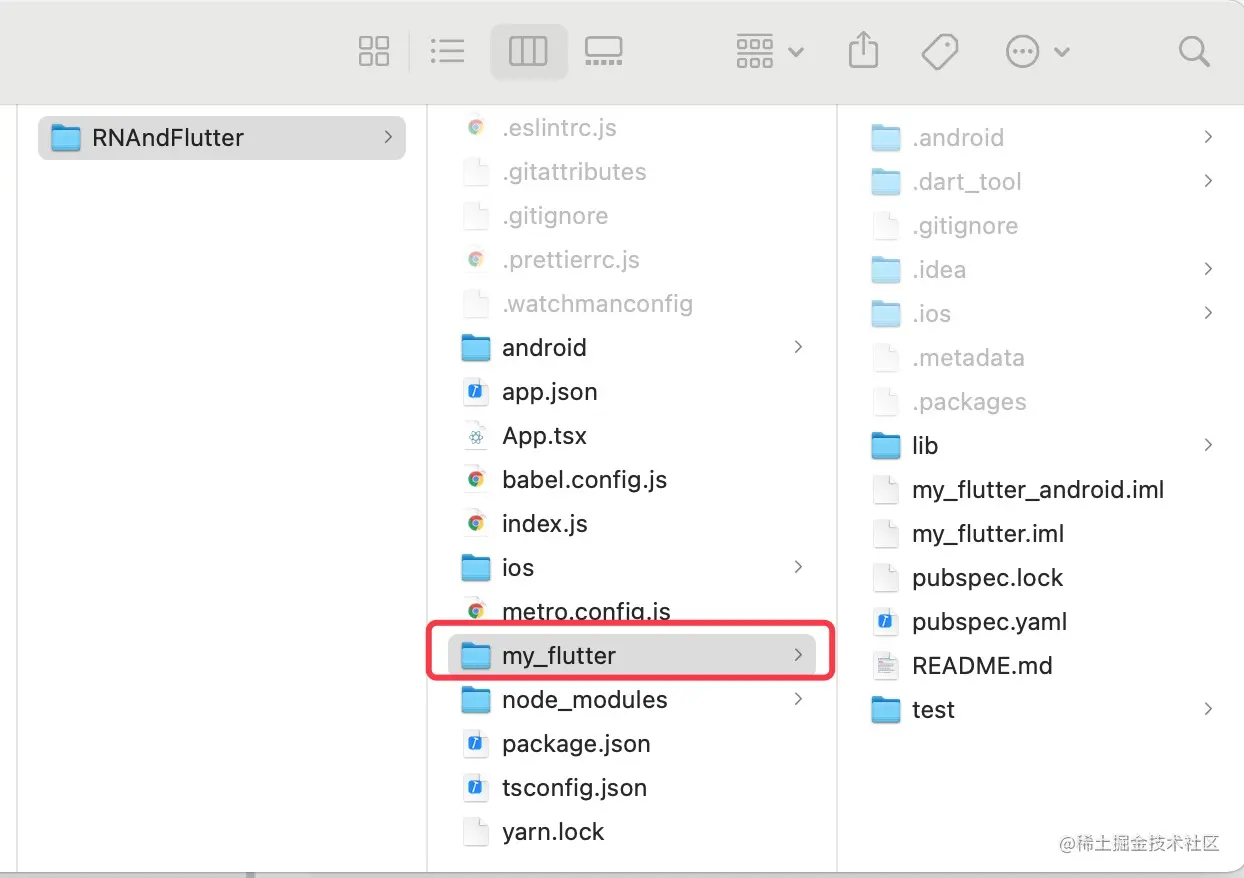Click the package.json file icon
1244x878 pixels.
pyautogui.click(x=476, y=744)
